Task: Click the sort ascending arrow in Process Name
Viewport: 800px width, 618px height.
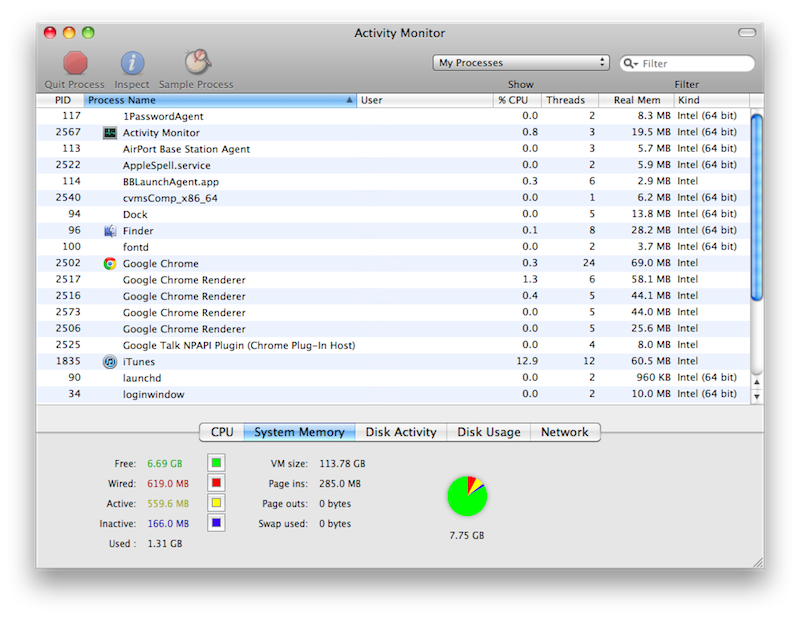Action: click(349, 100)
